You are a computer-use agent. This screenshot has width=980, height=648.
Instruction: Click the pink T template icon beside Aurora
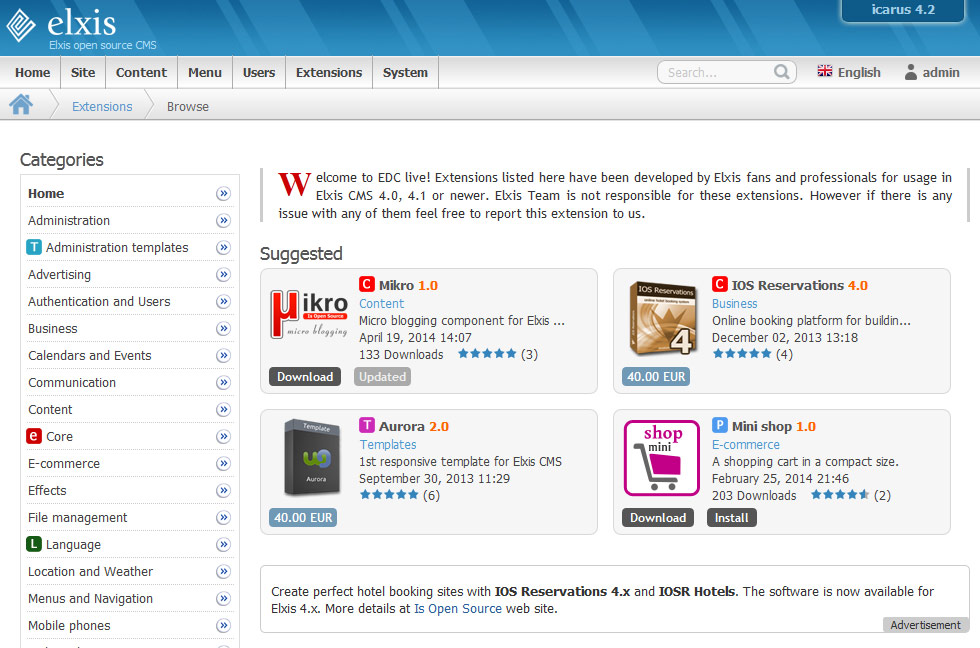[x=367, y=426]
